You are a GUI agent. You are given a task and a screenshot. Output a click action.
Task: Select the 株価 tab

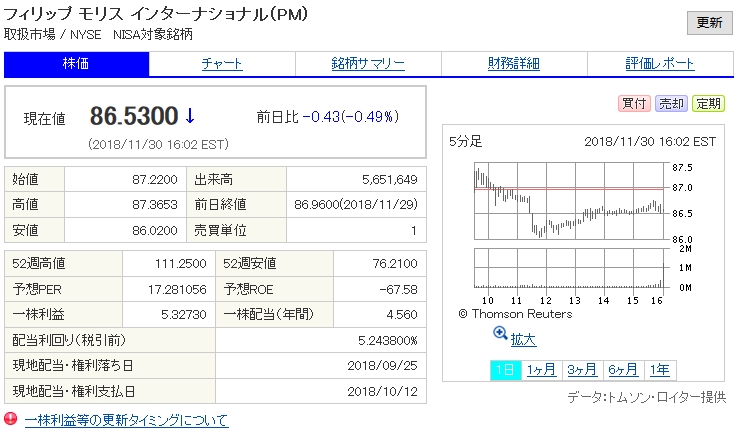click(77, 64)
